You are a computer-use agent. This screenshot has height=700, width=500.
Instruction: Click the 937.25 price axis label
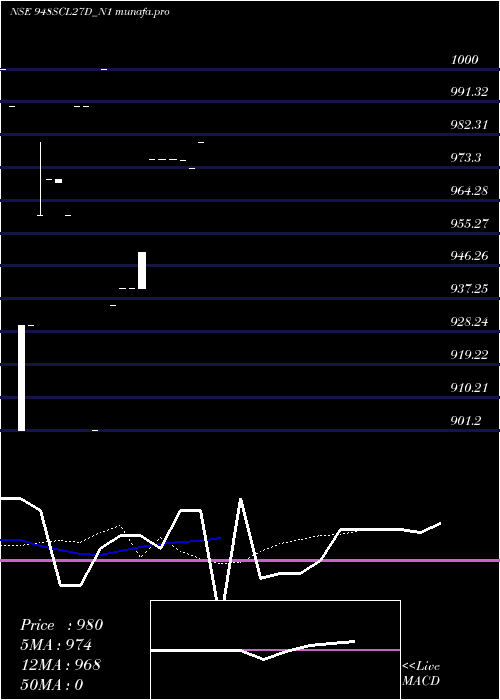coord(469,288)
